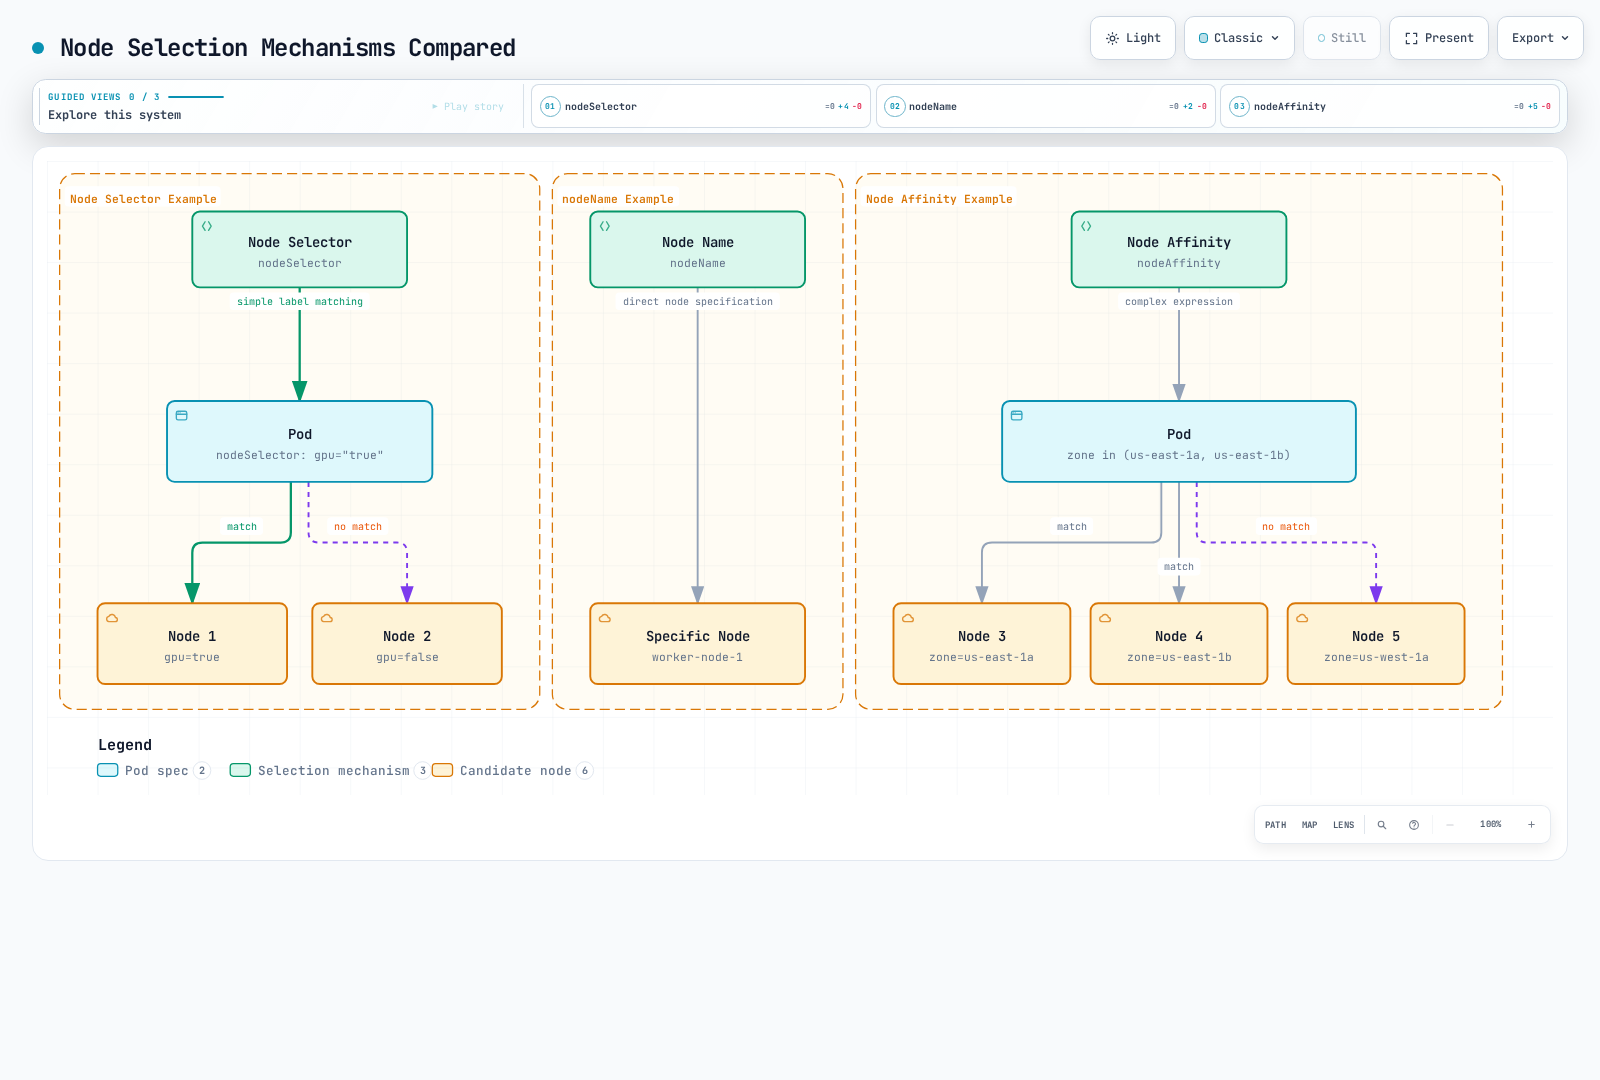
Task: Click the 'nodeName Example' group label
Action: [x=618, y=199]
